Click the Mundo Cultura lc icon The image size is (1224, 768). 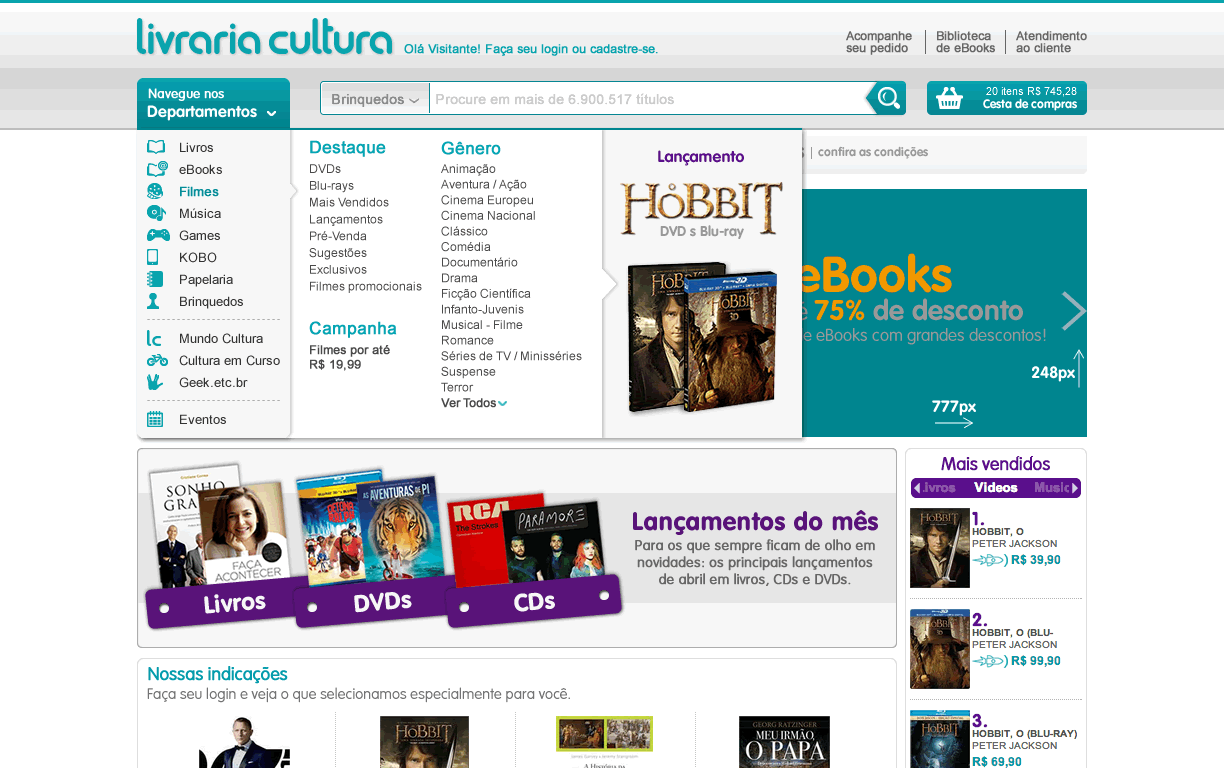[x=154, y=338]
